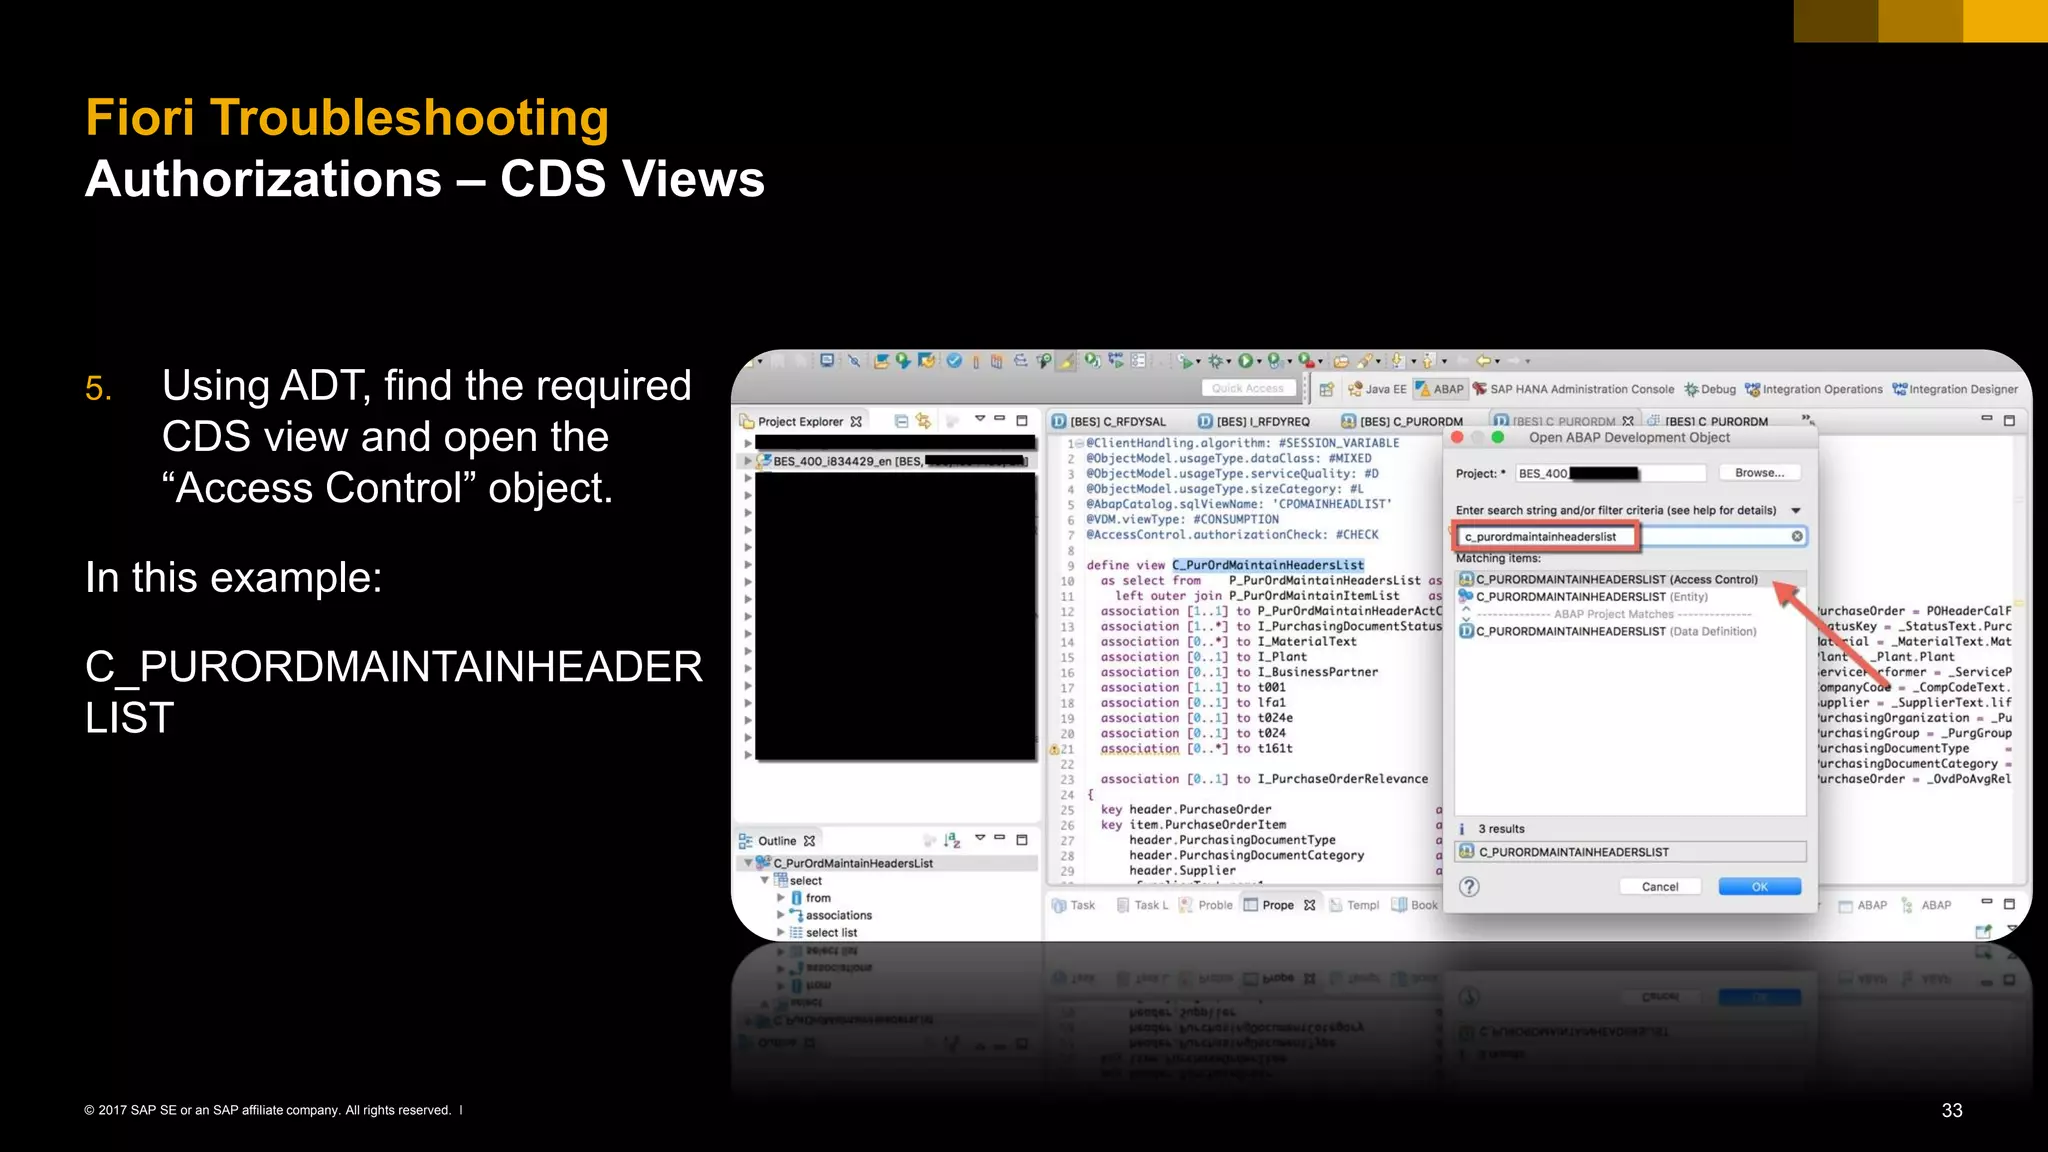The width and height of the screenshot is (2048, 1152).
Task: Click C_PurOrdMaintainHeadersList view name in editor
Action: (x=1268, y=565)
